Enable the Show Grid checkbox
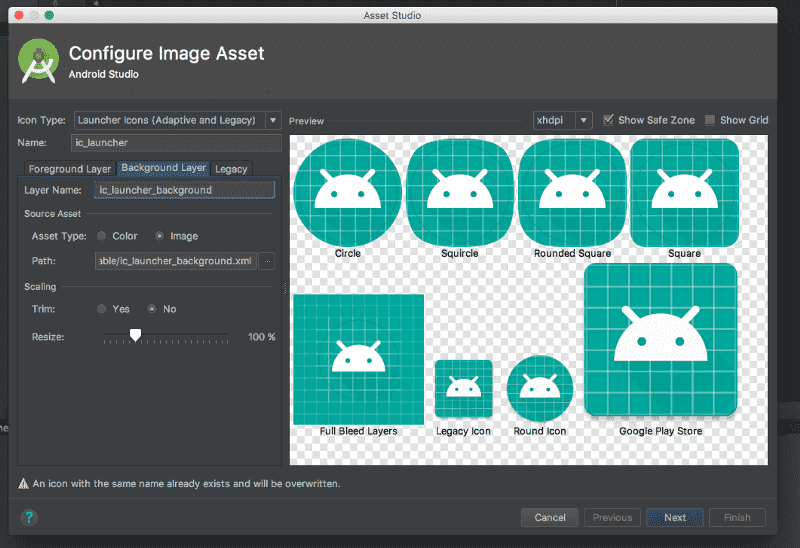800x548 pixels. (x=710, y=120)
